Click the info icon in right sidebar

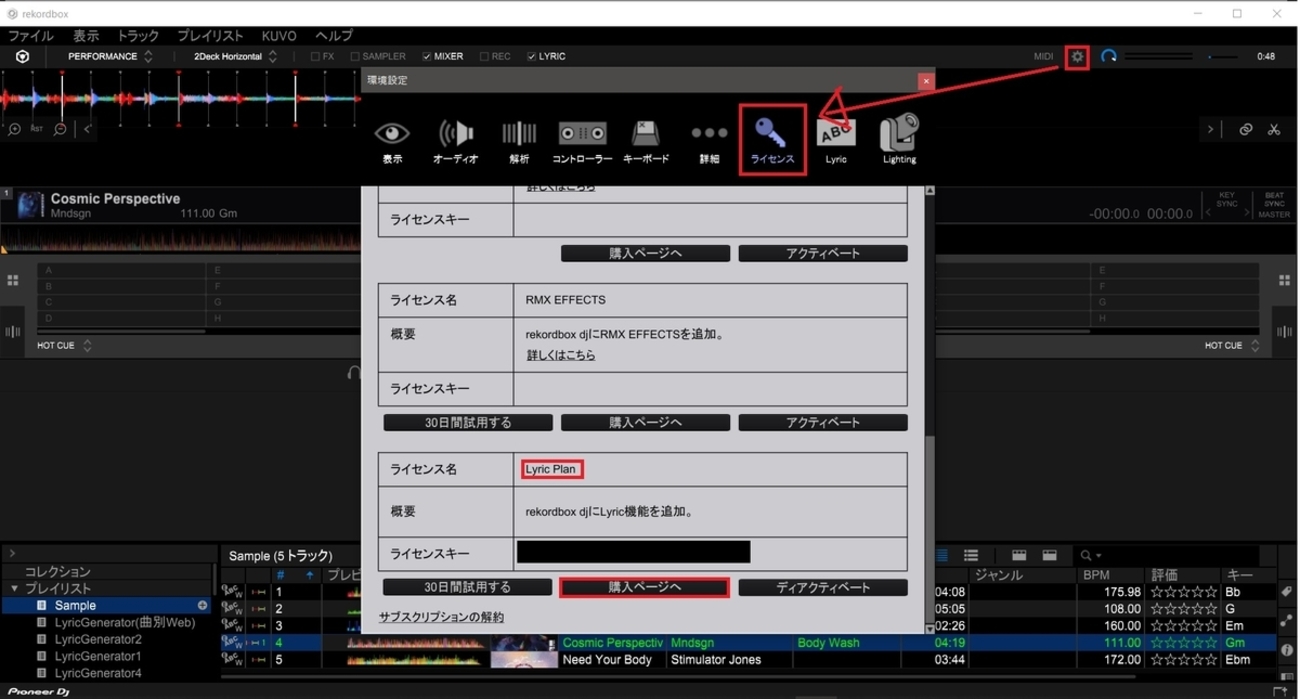1287,650
